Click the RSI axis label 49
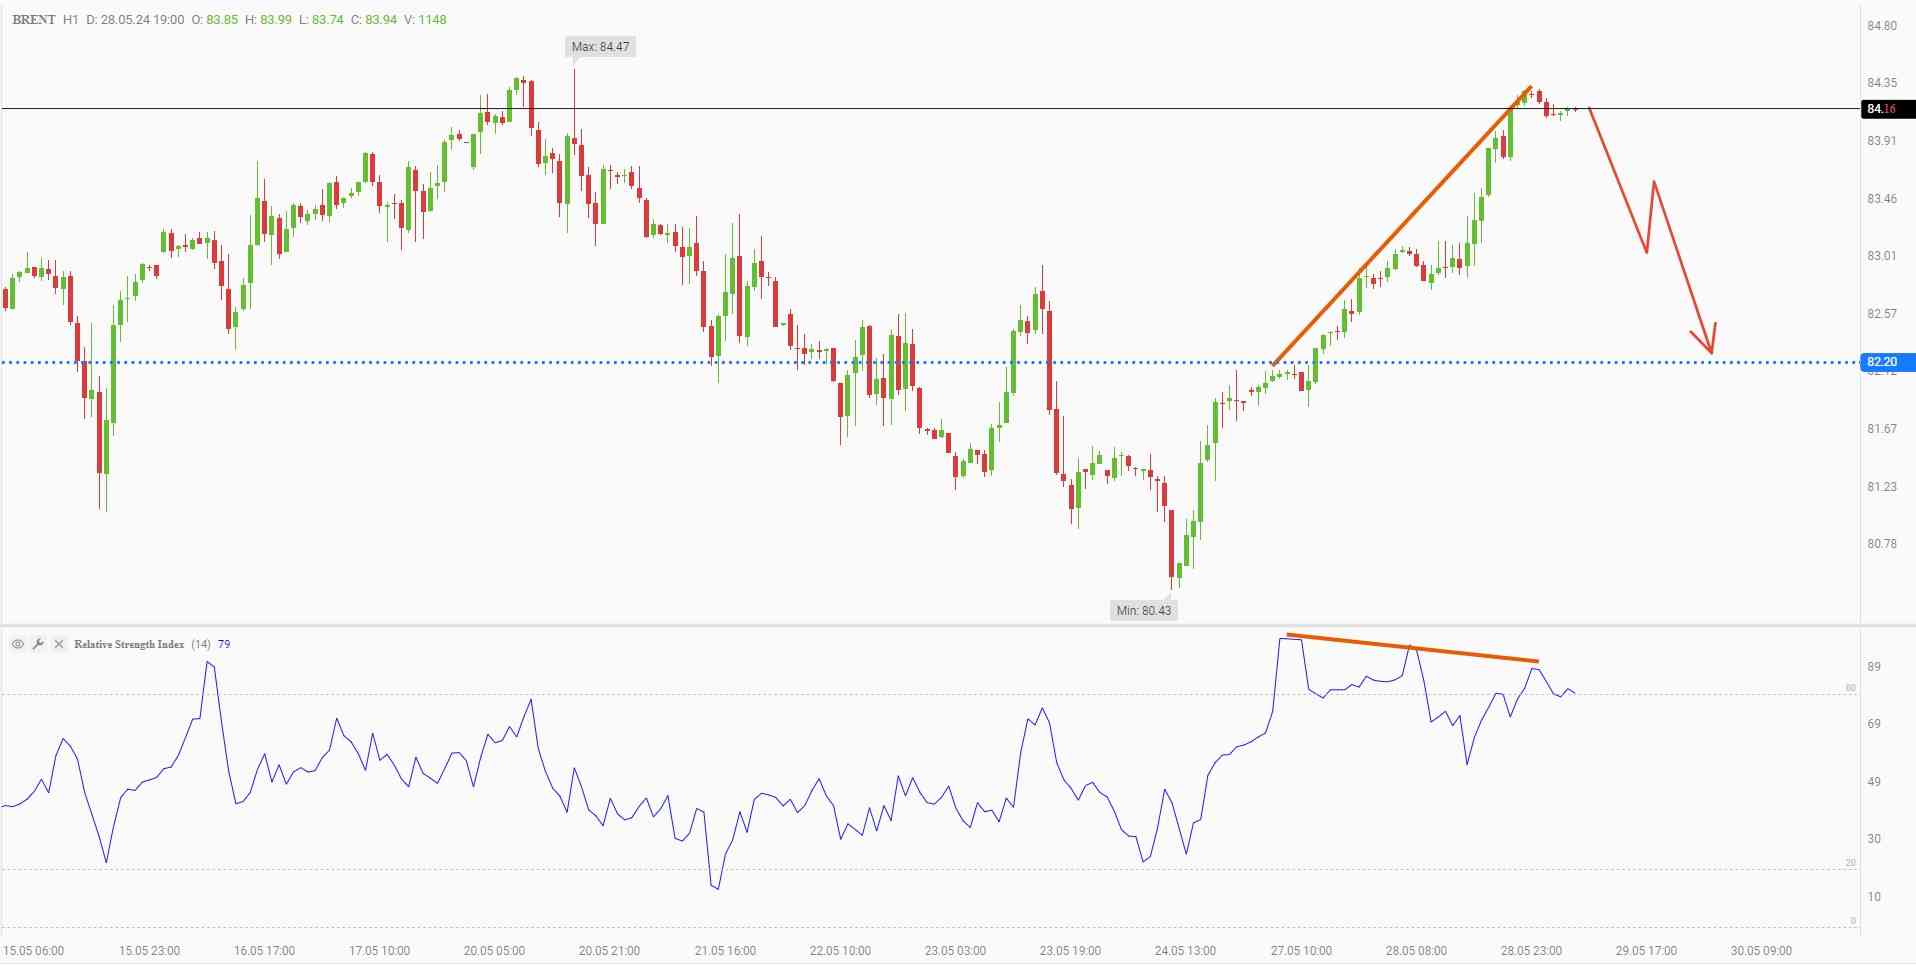 [1874, 782]
